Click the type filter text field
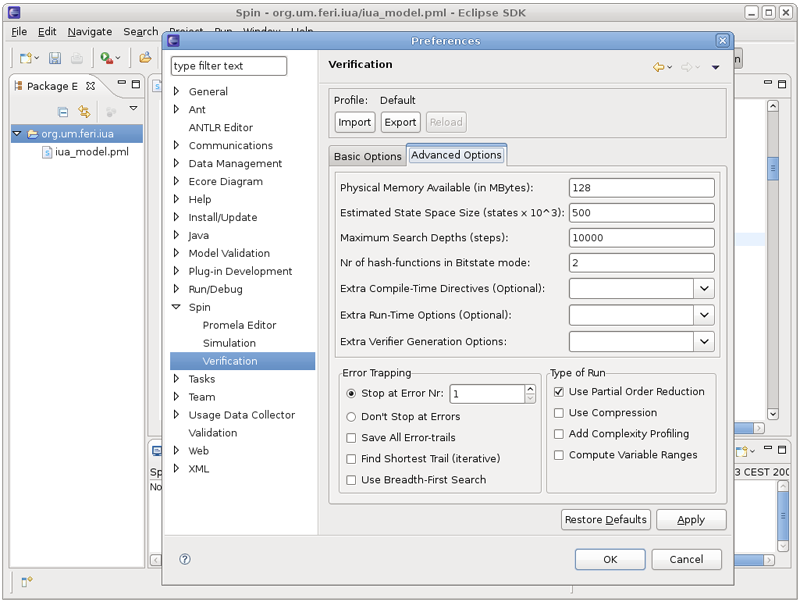Screen dimensions: 800x602 [x=228, y=64]
